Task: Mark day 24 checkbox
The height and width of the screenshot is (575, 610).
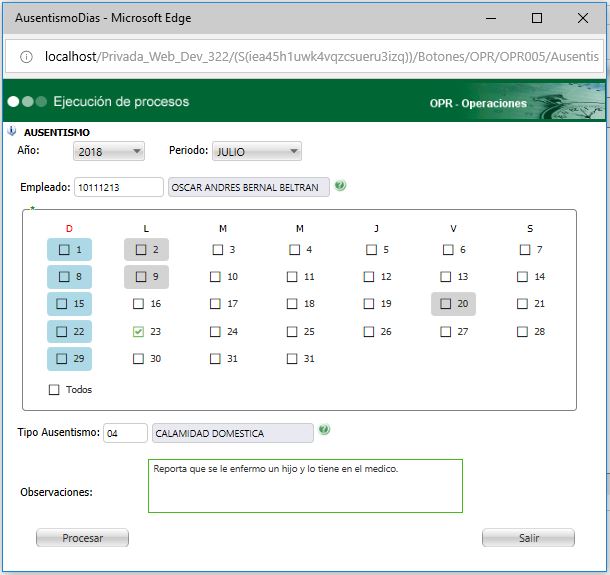Action: point(215,332)
